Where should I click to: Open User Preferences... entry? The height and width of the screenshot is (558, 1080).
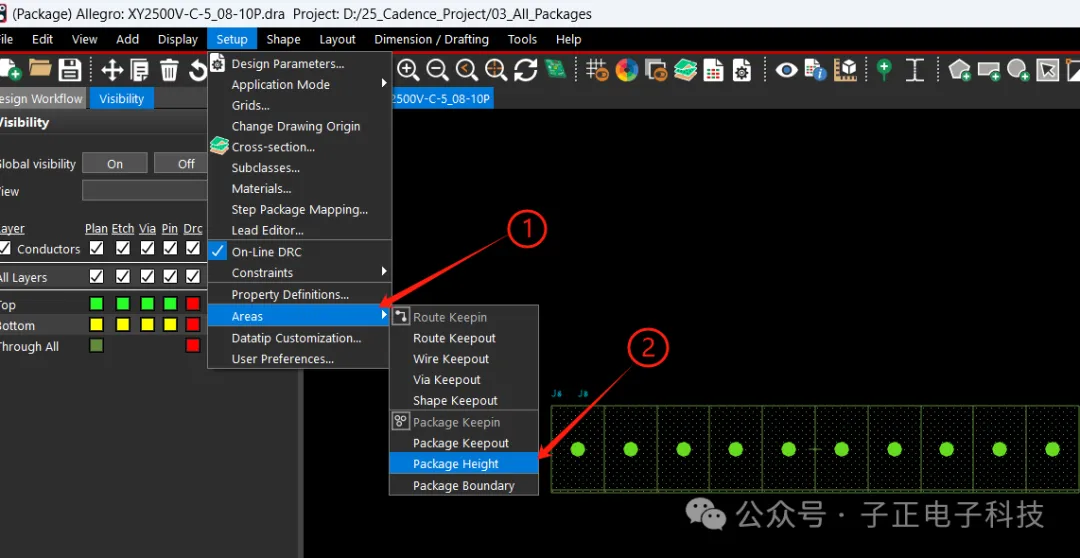pyautogui.click(x=300, y=359)
